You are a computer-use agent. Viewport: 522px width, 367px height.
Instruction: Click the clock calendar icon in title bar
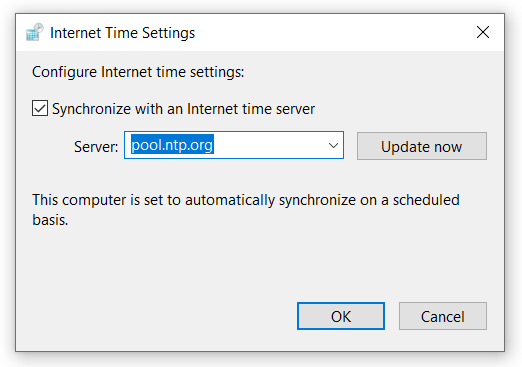click(x=35, y=32)
